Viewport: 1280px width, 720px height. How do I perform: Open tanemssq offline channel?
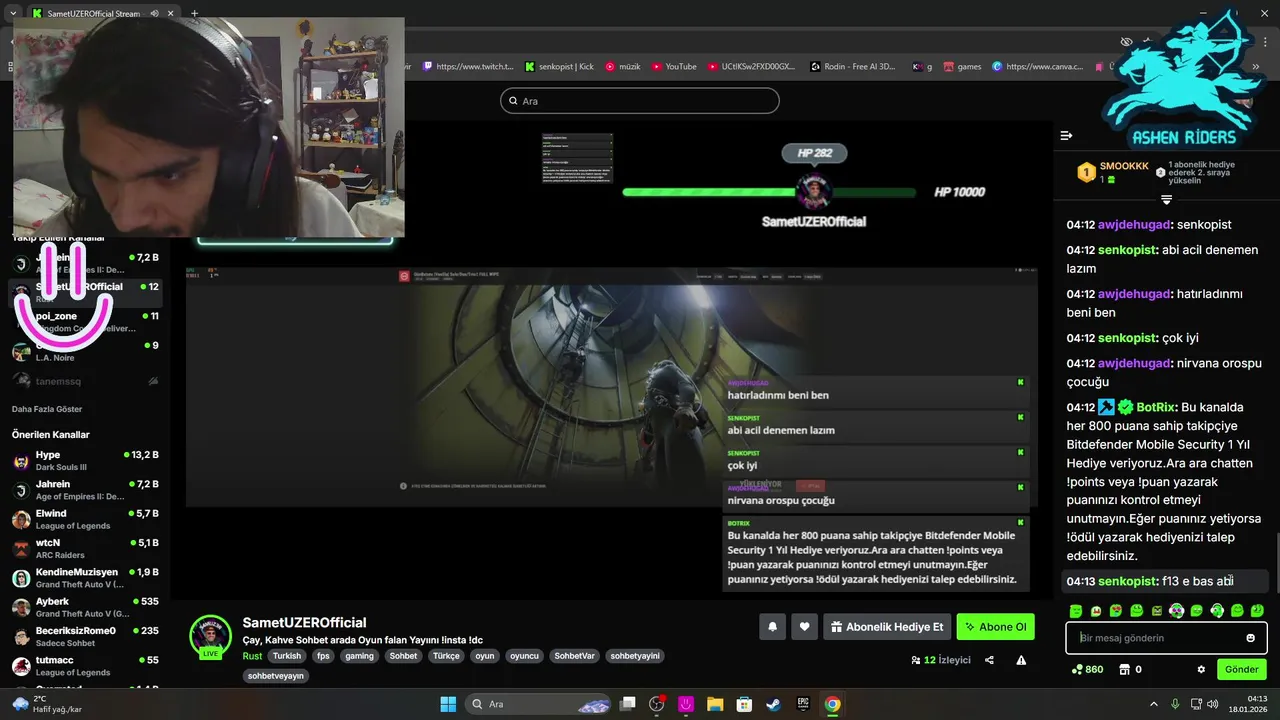point(85,380)
